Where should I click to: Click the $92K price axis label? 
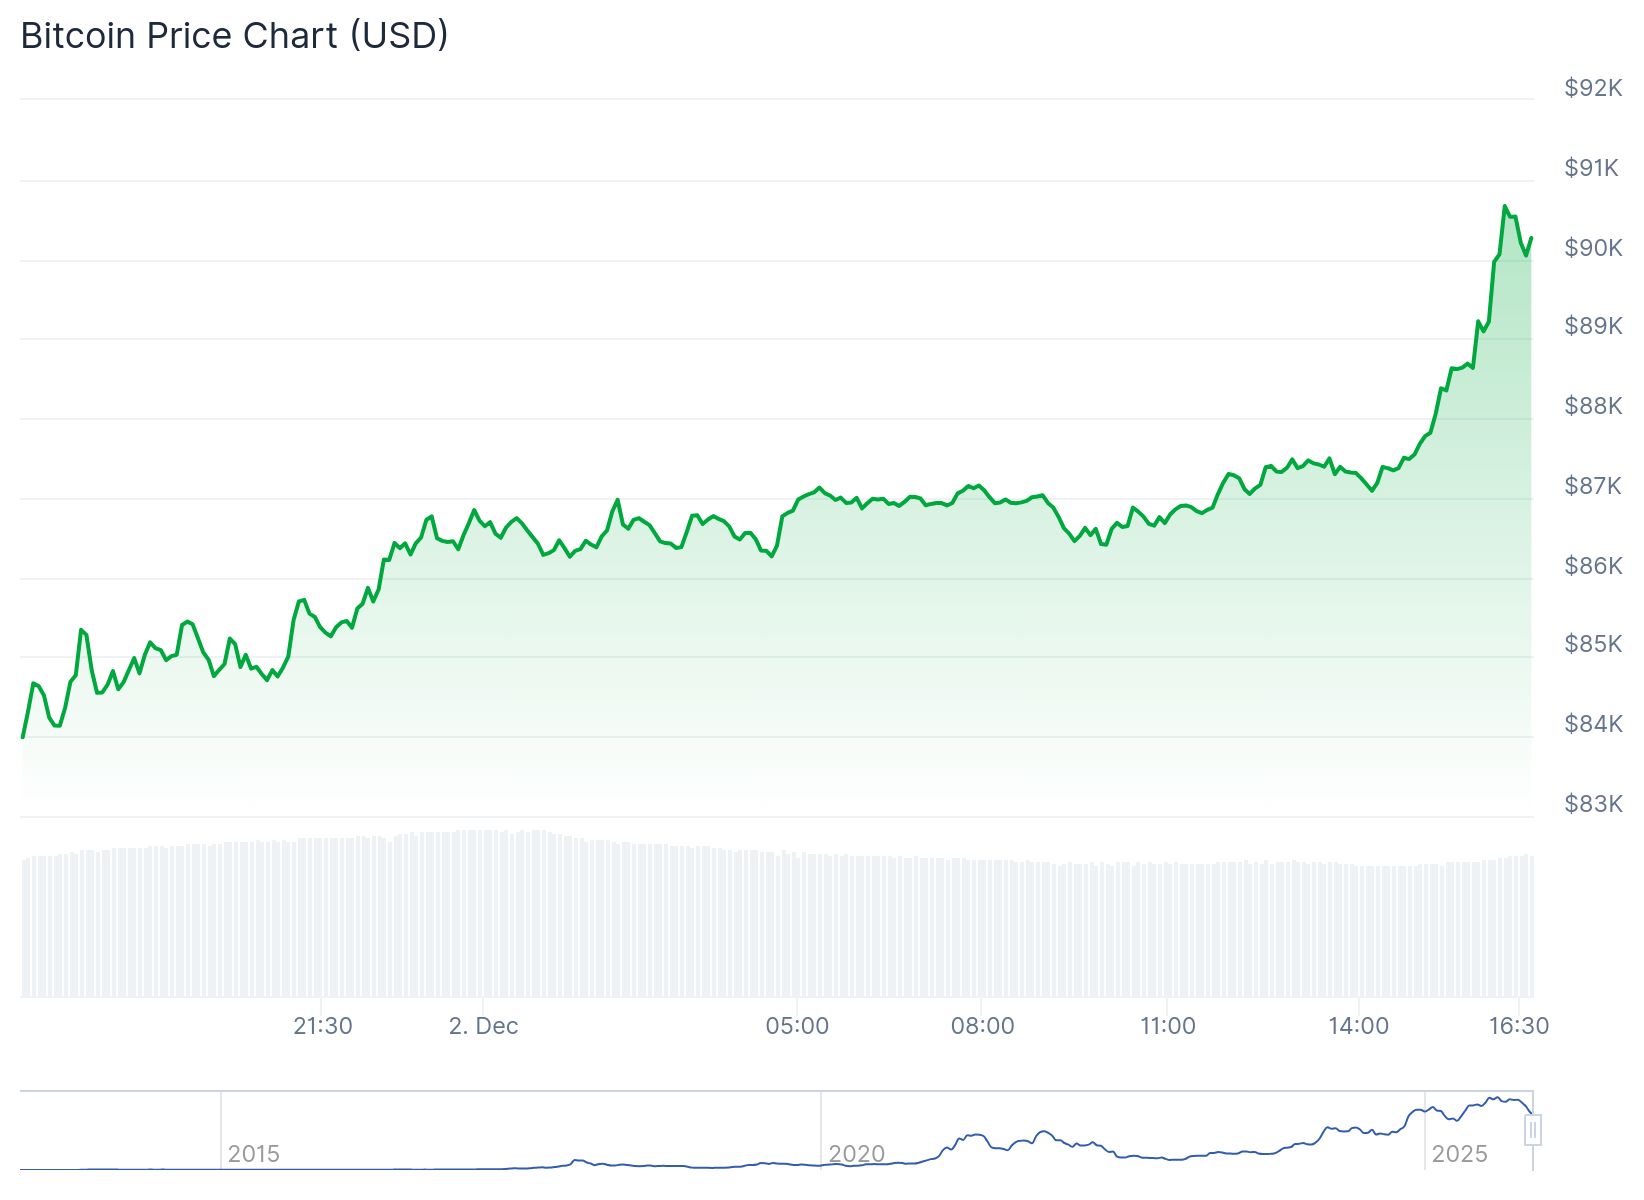pos(1593,88)
